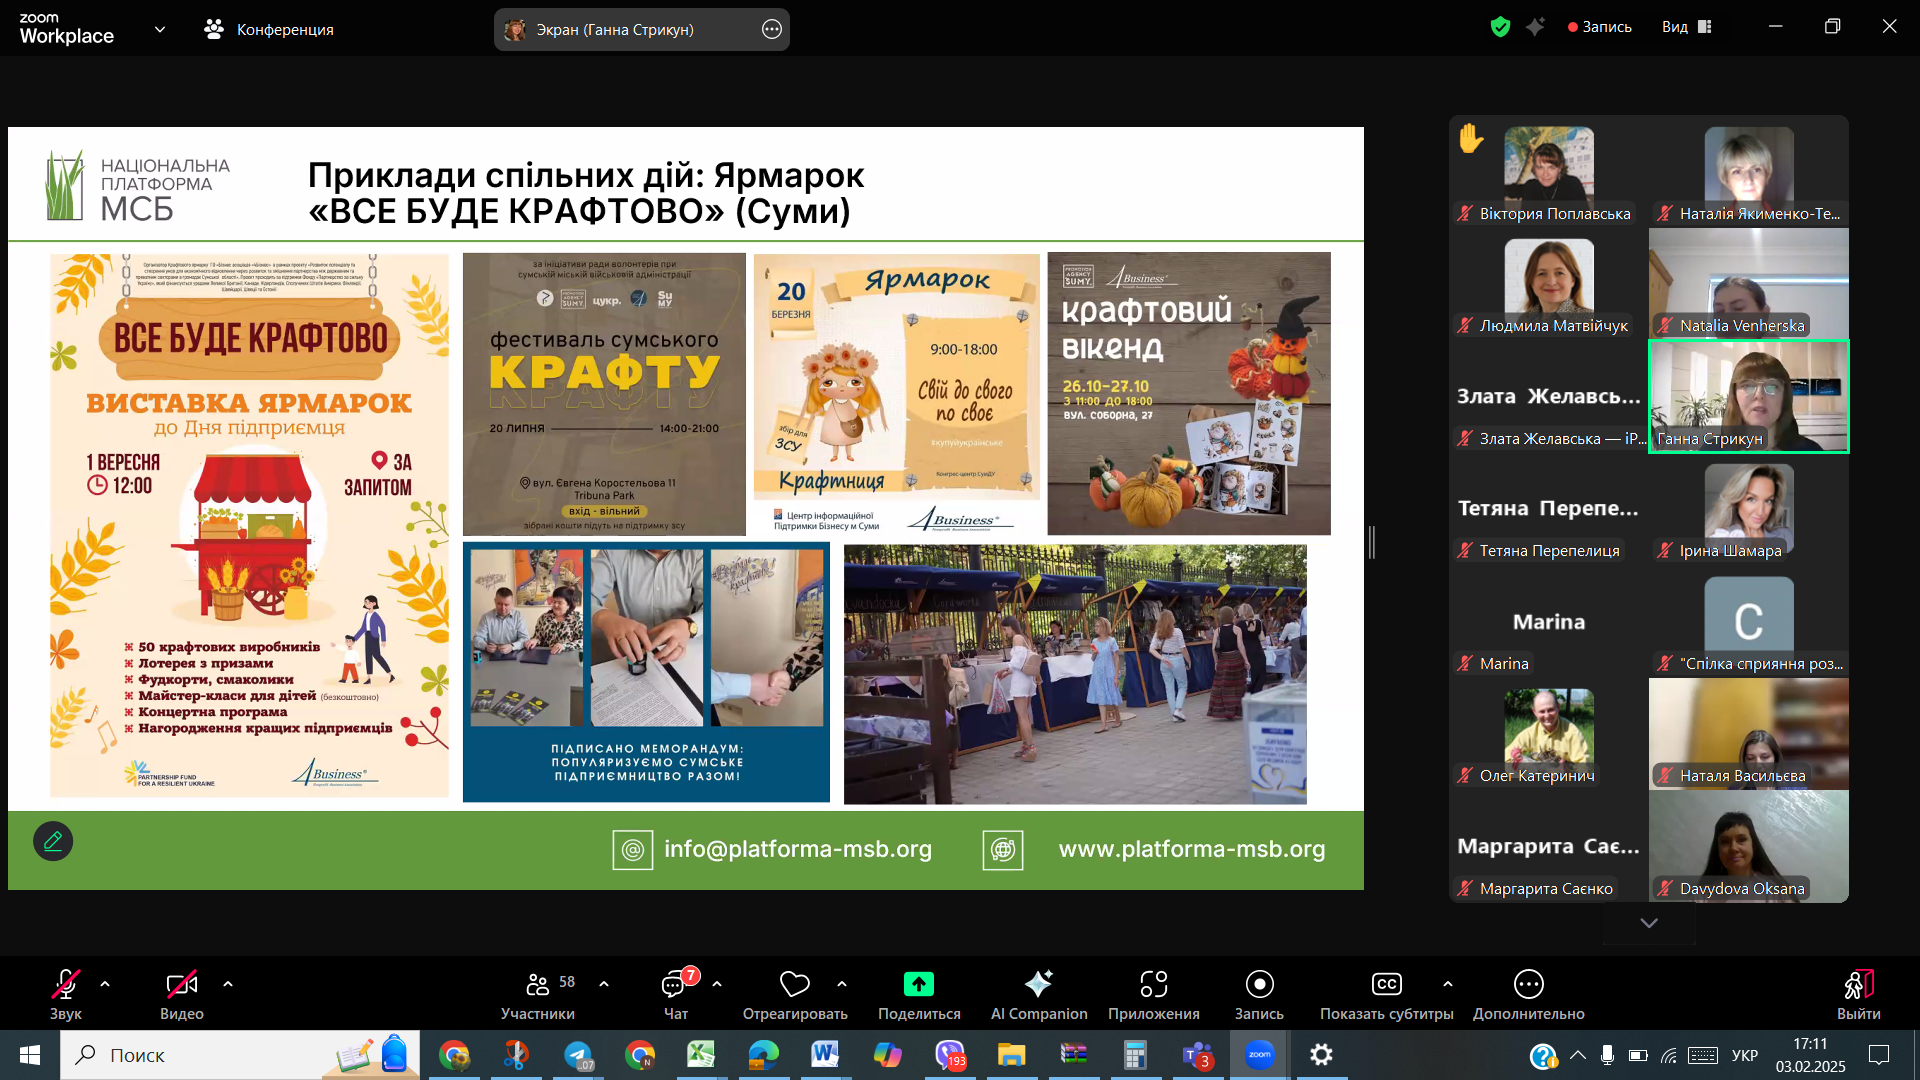Click the React heart icon
The image size is (1920, 1080).
click(x=795, y=985)
